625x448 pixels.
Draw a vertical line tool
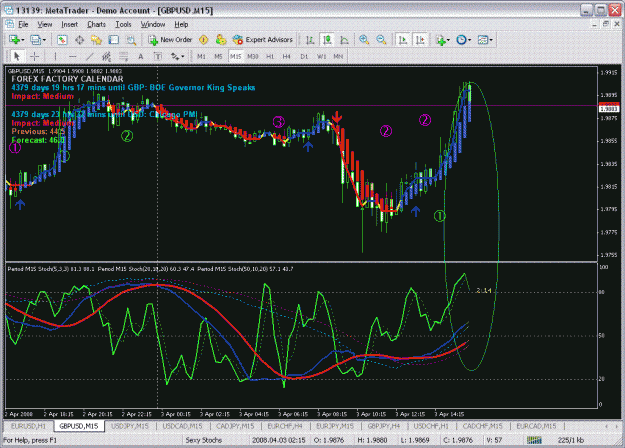coord(55,57)
